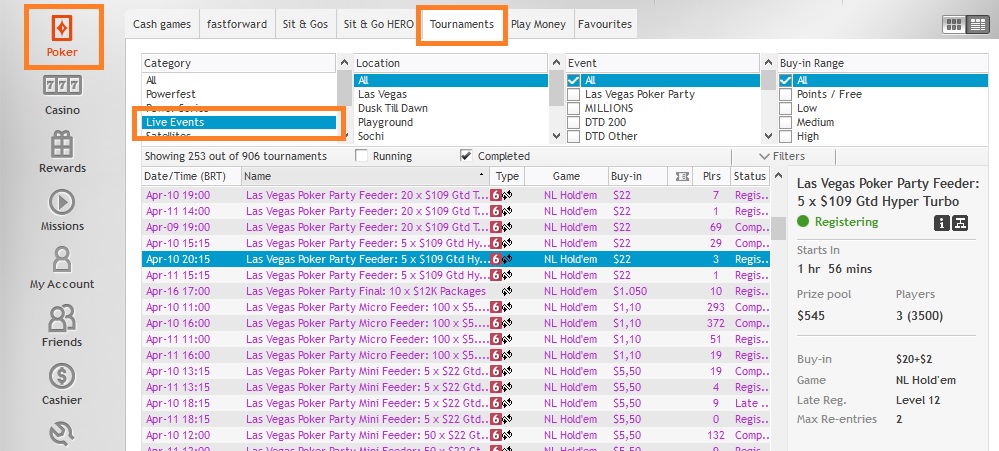
Task: Switch to the Cash games tab
Action: [x=162, y=24]
